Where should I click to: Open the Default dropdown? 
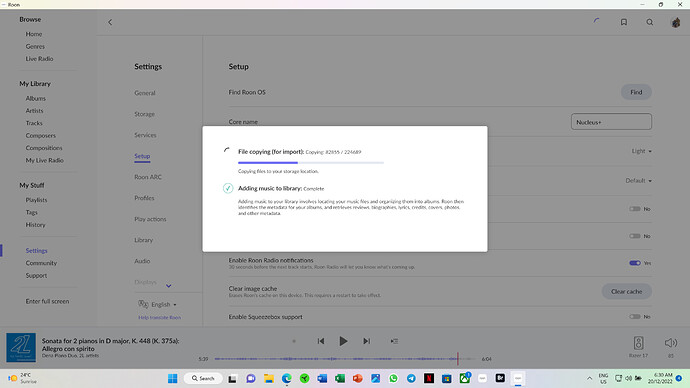point(639,180)
